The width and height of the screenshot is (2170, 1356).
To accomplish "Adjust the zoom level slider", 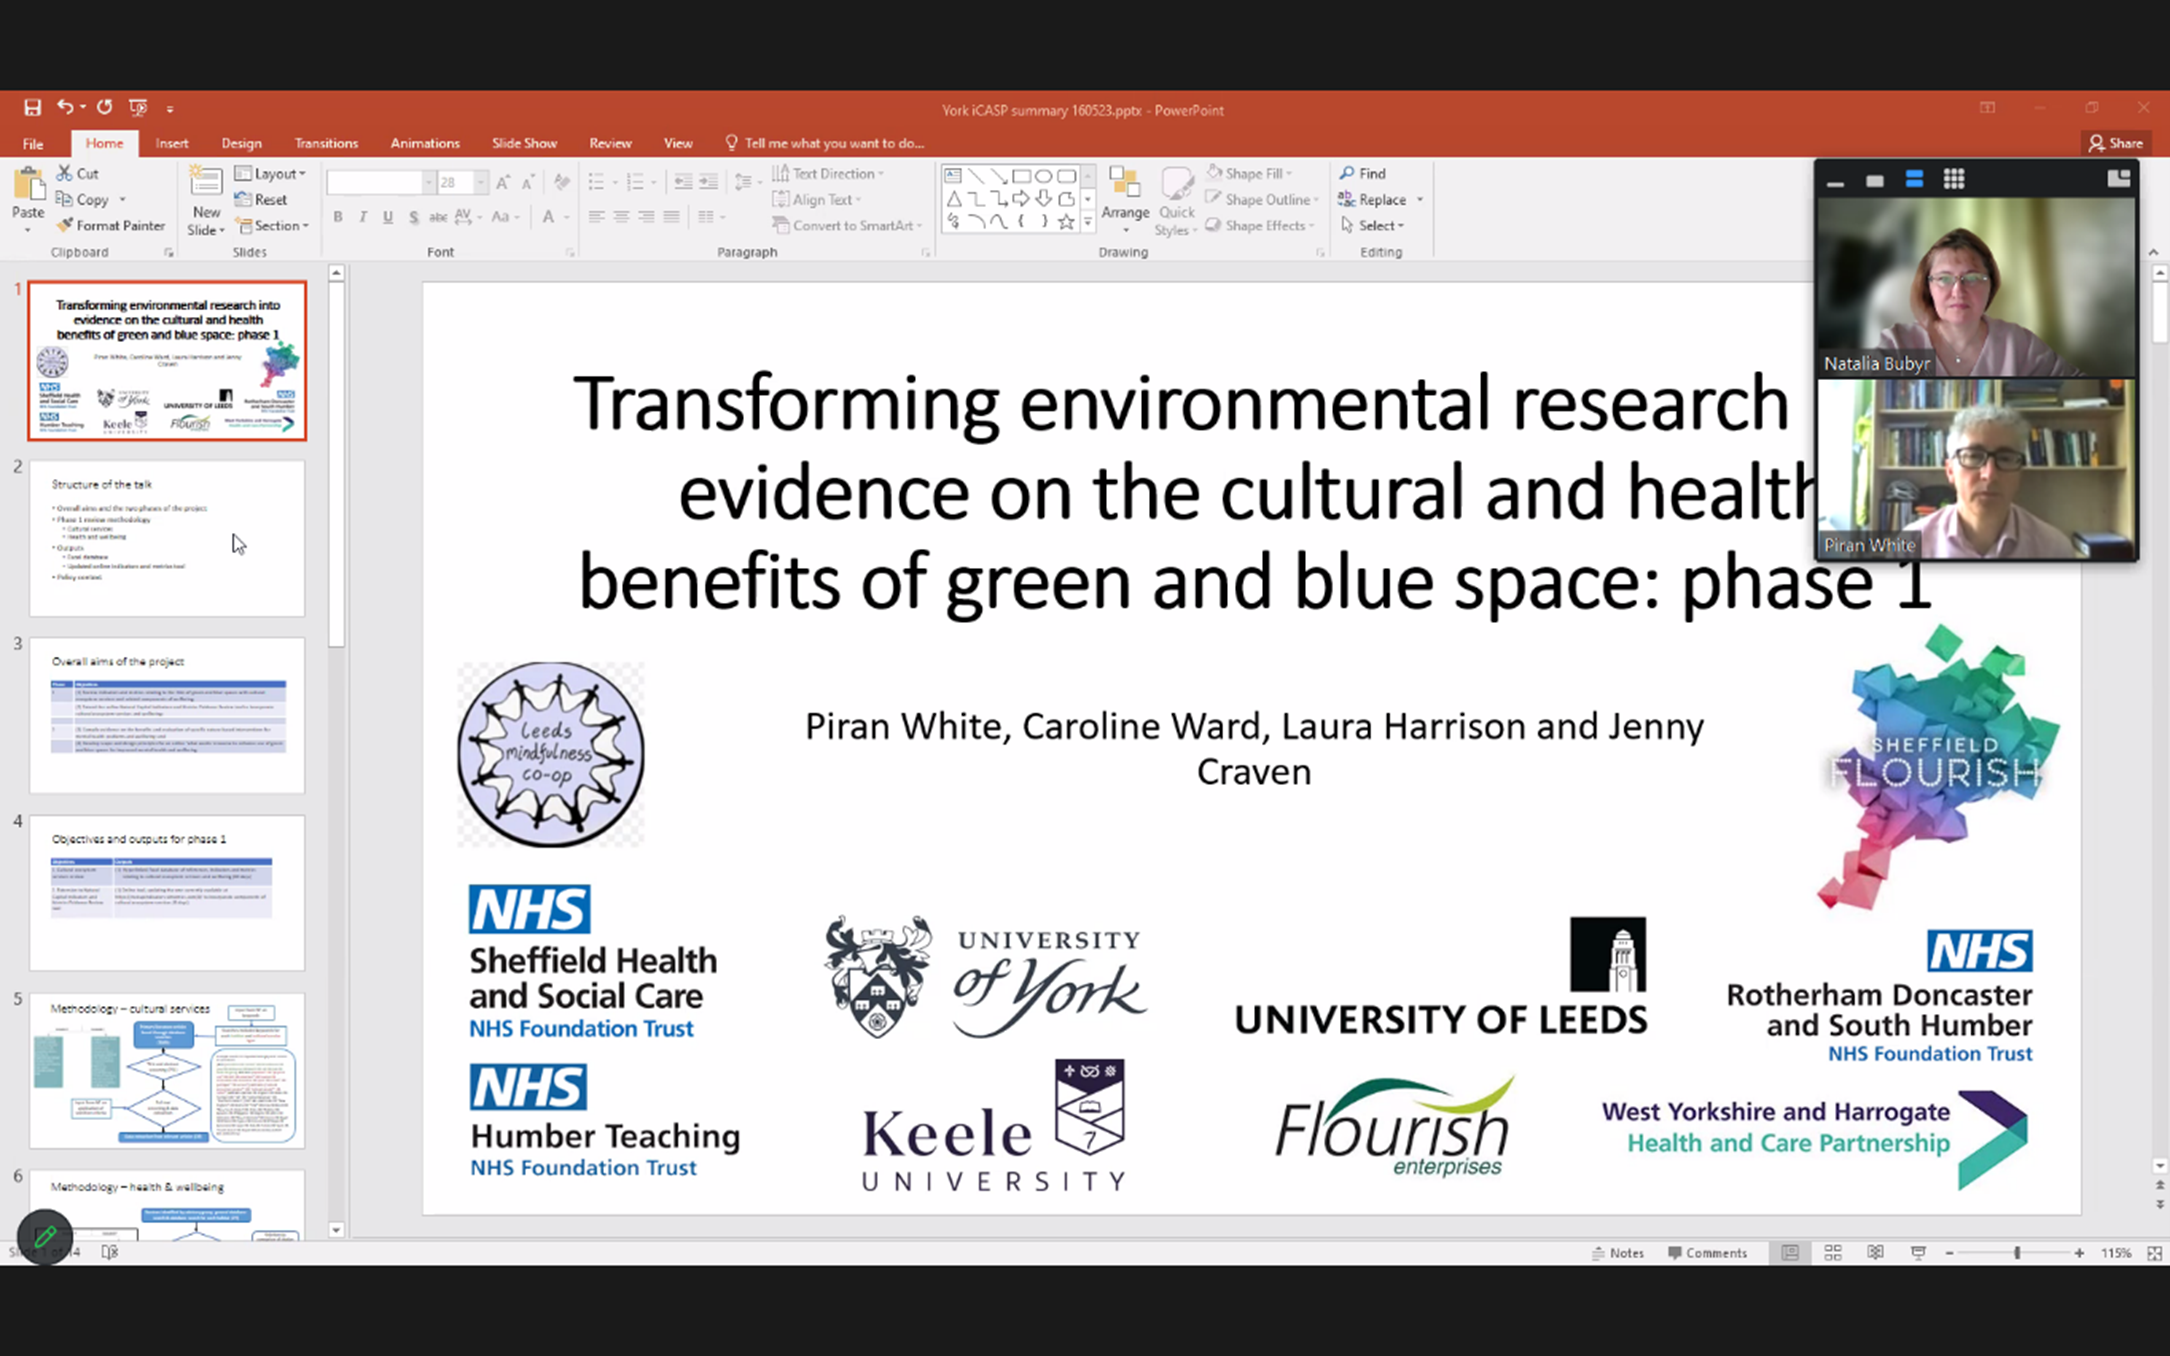I will [2016, 1253].
